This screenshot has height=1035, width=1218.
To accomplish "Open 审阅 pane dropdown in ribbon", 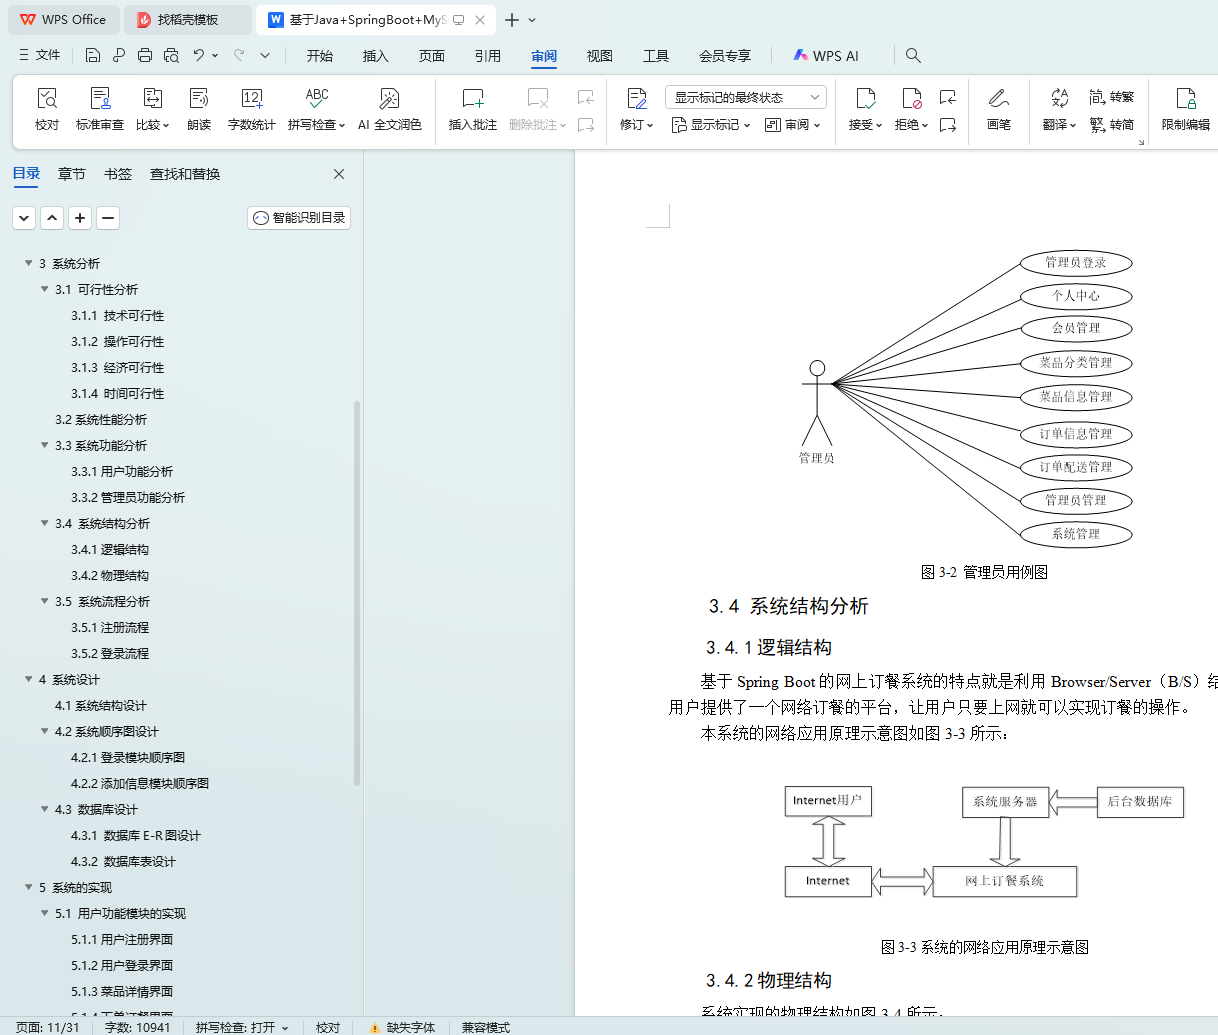I will click(x=792, y=125).
